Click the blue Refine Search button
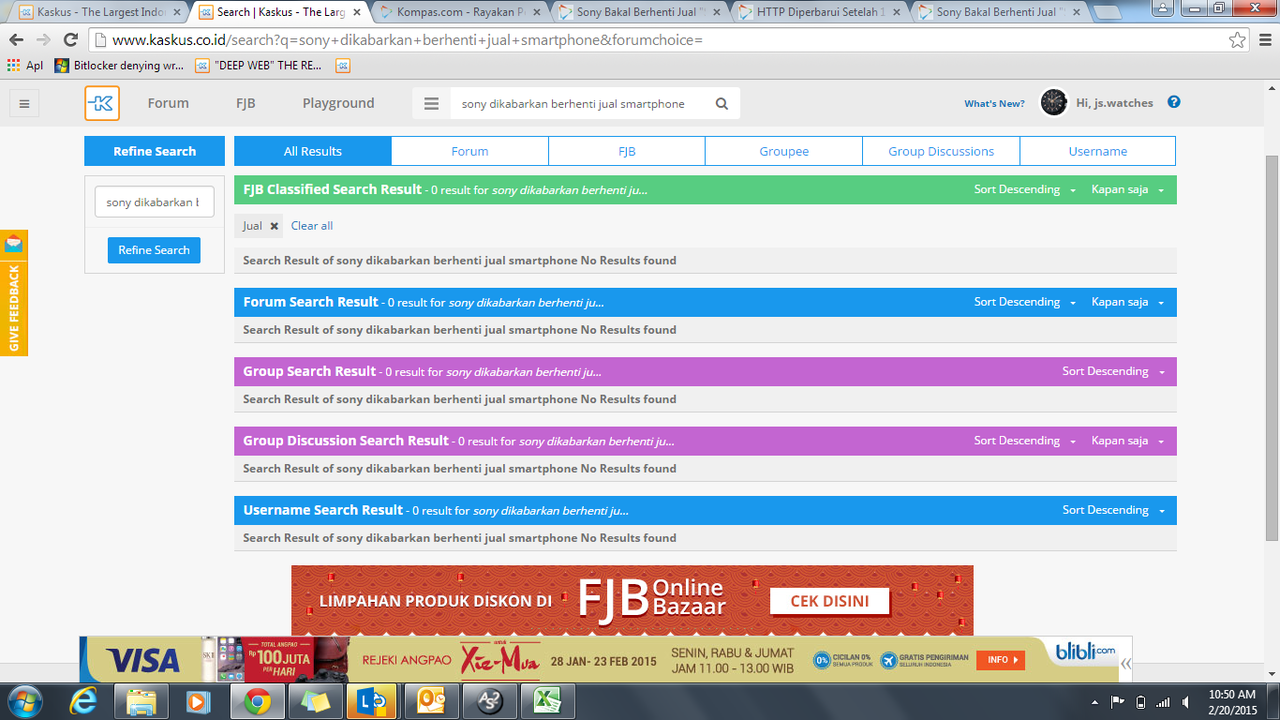 click(154, 250)
